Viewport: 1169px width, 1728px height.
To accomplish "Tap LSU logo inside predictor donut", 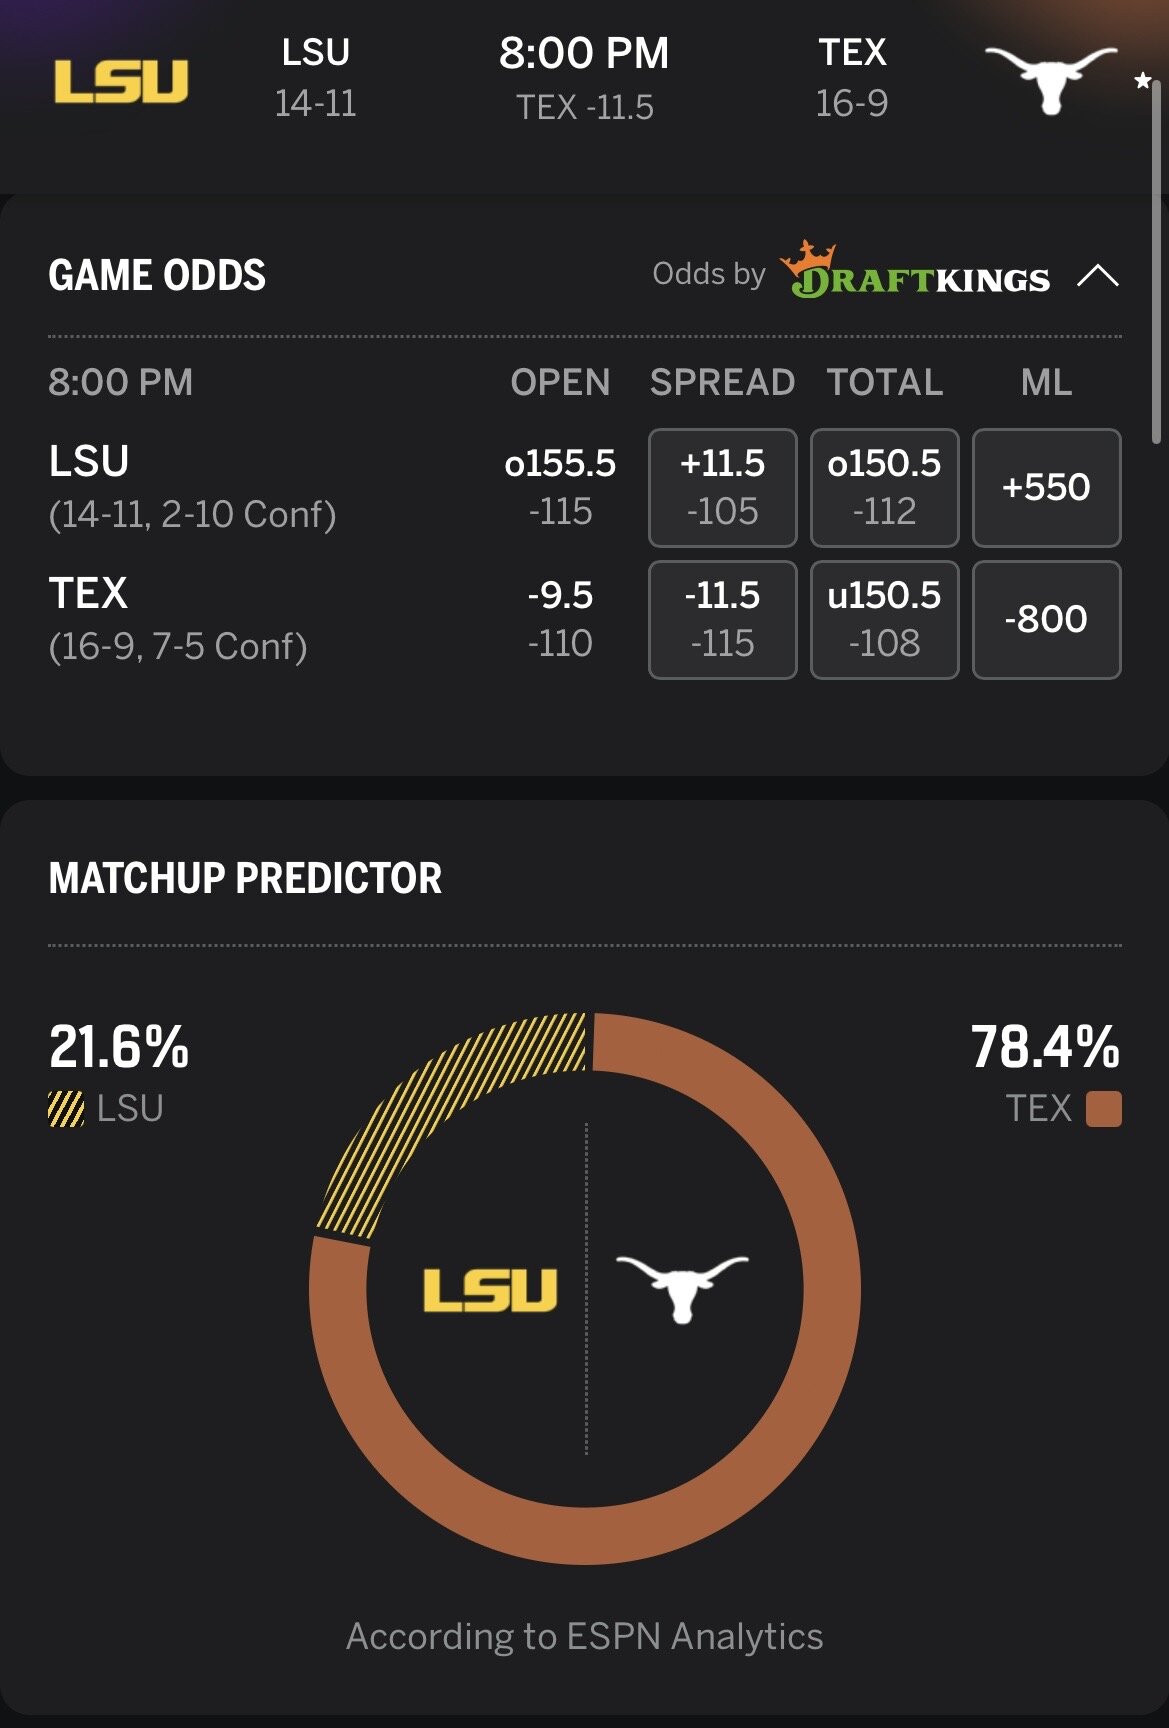I will (490, 1290).
